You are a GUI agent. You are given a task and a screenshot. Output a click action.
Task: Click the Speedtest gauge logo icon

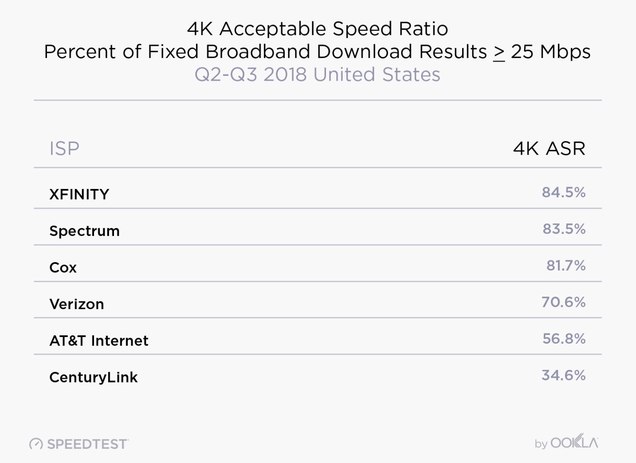[36, 444]
